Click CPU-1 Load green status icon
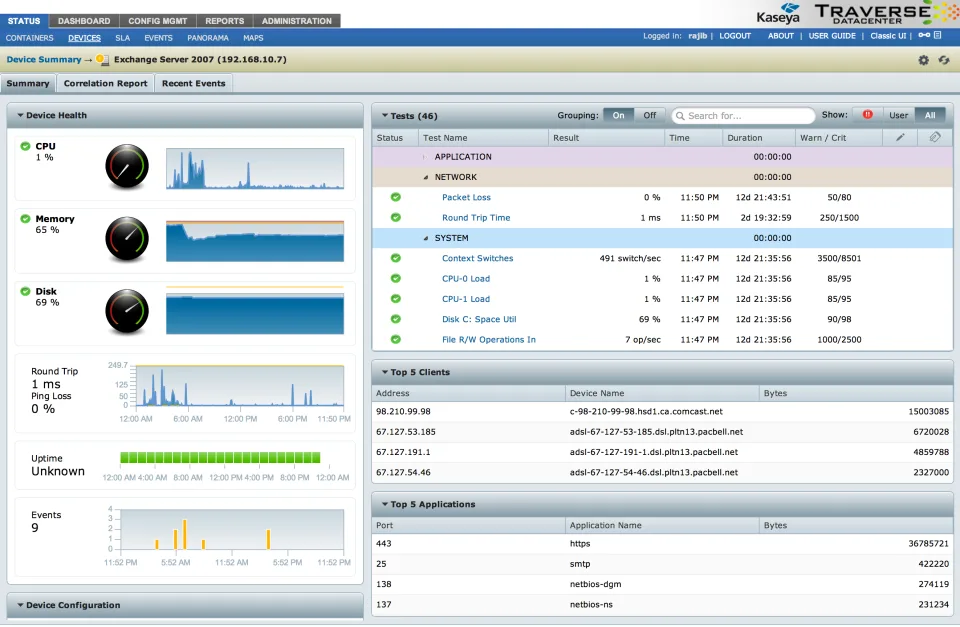This screenshot has width=960, height=627. (x=396, y=299)
